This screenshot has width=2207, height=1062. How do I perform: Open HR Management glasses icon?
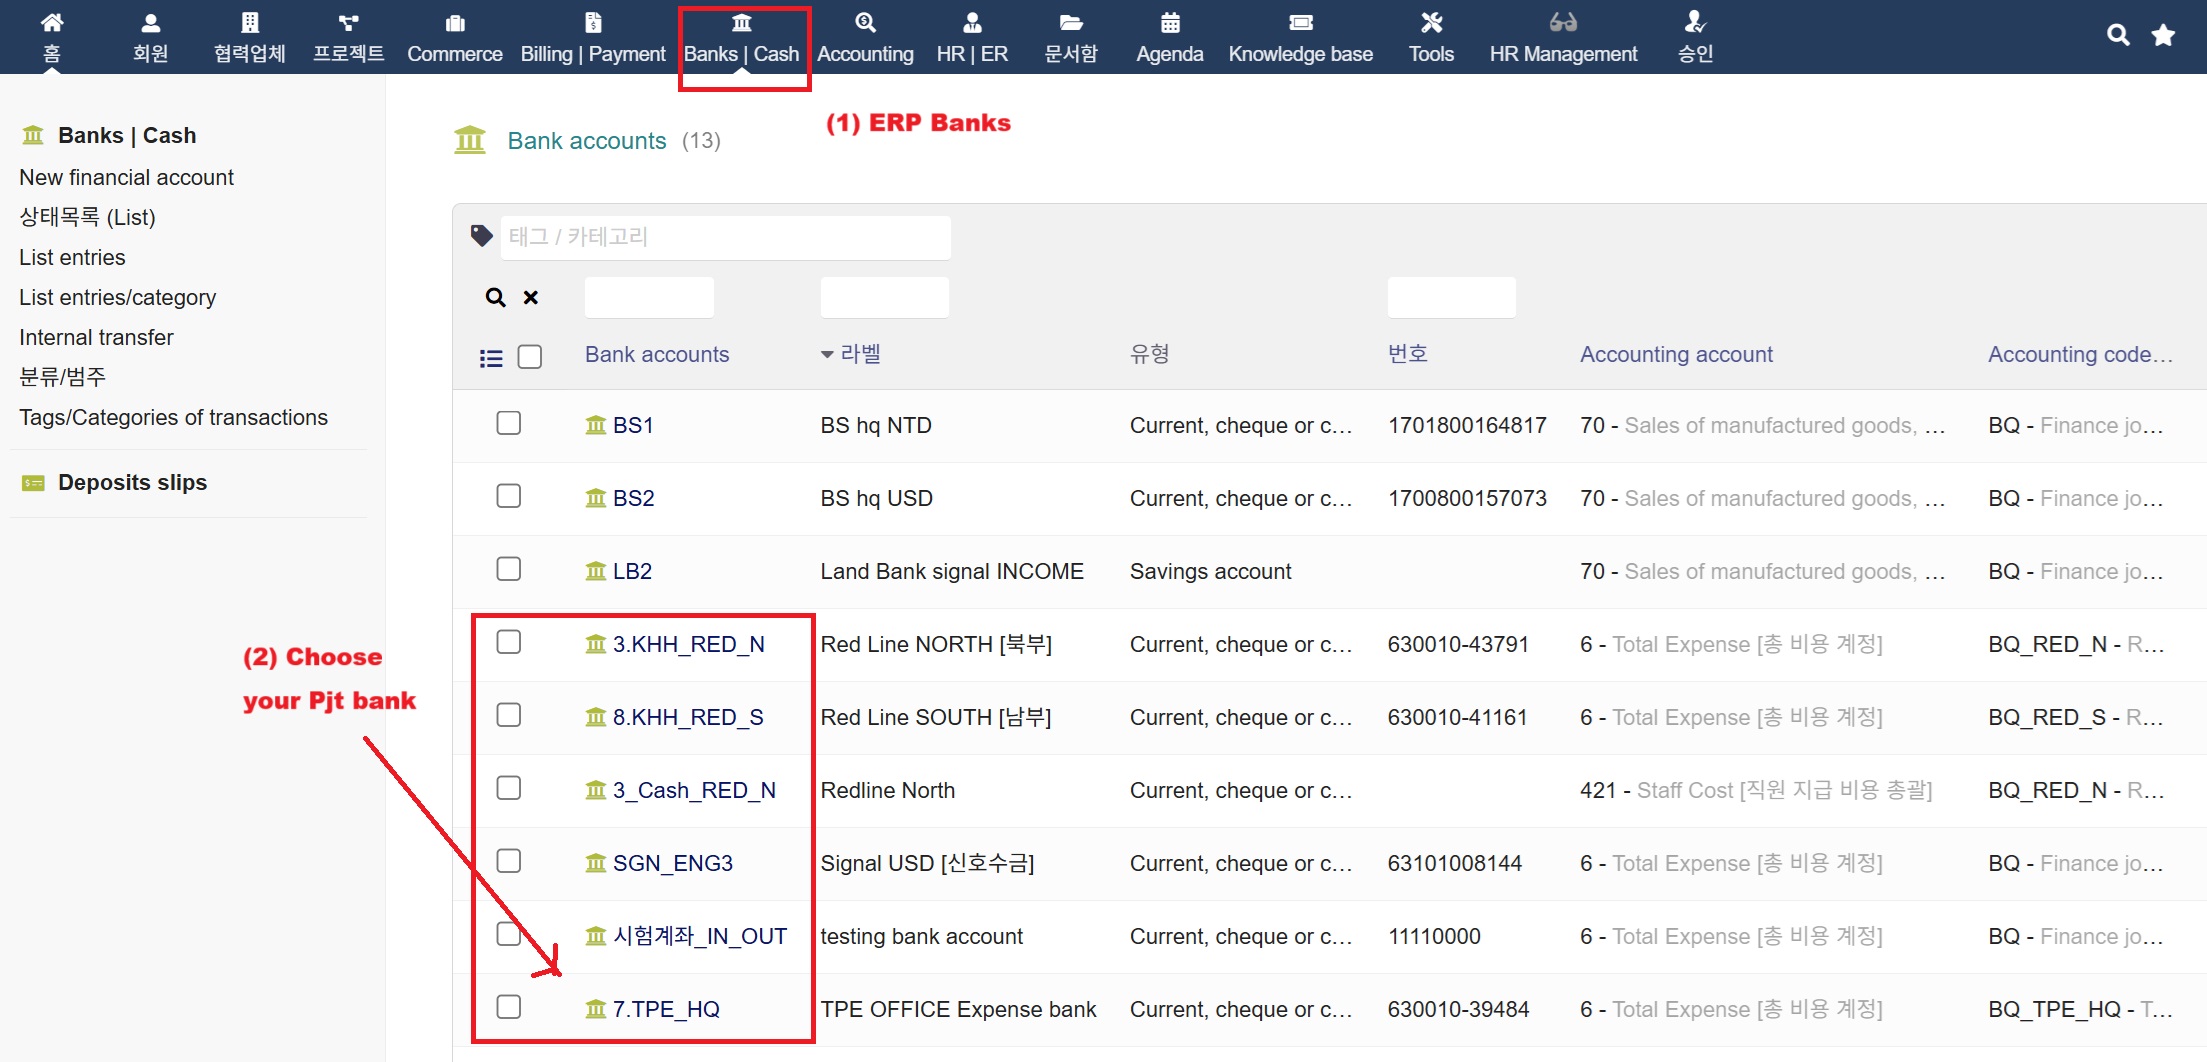click(x=1562, y=23)
